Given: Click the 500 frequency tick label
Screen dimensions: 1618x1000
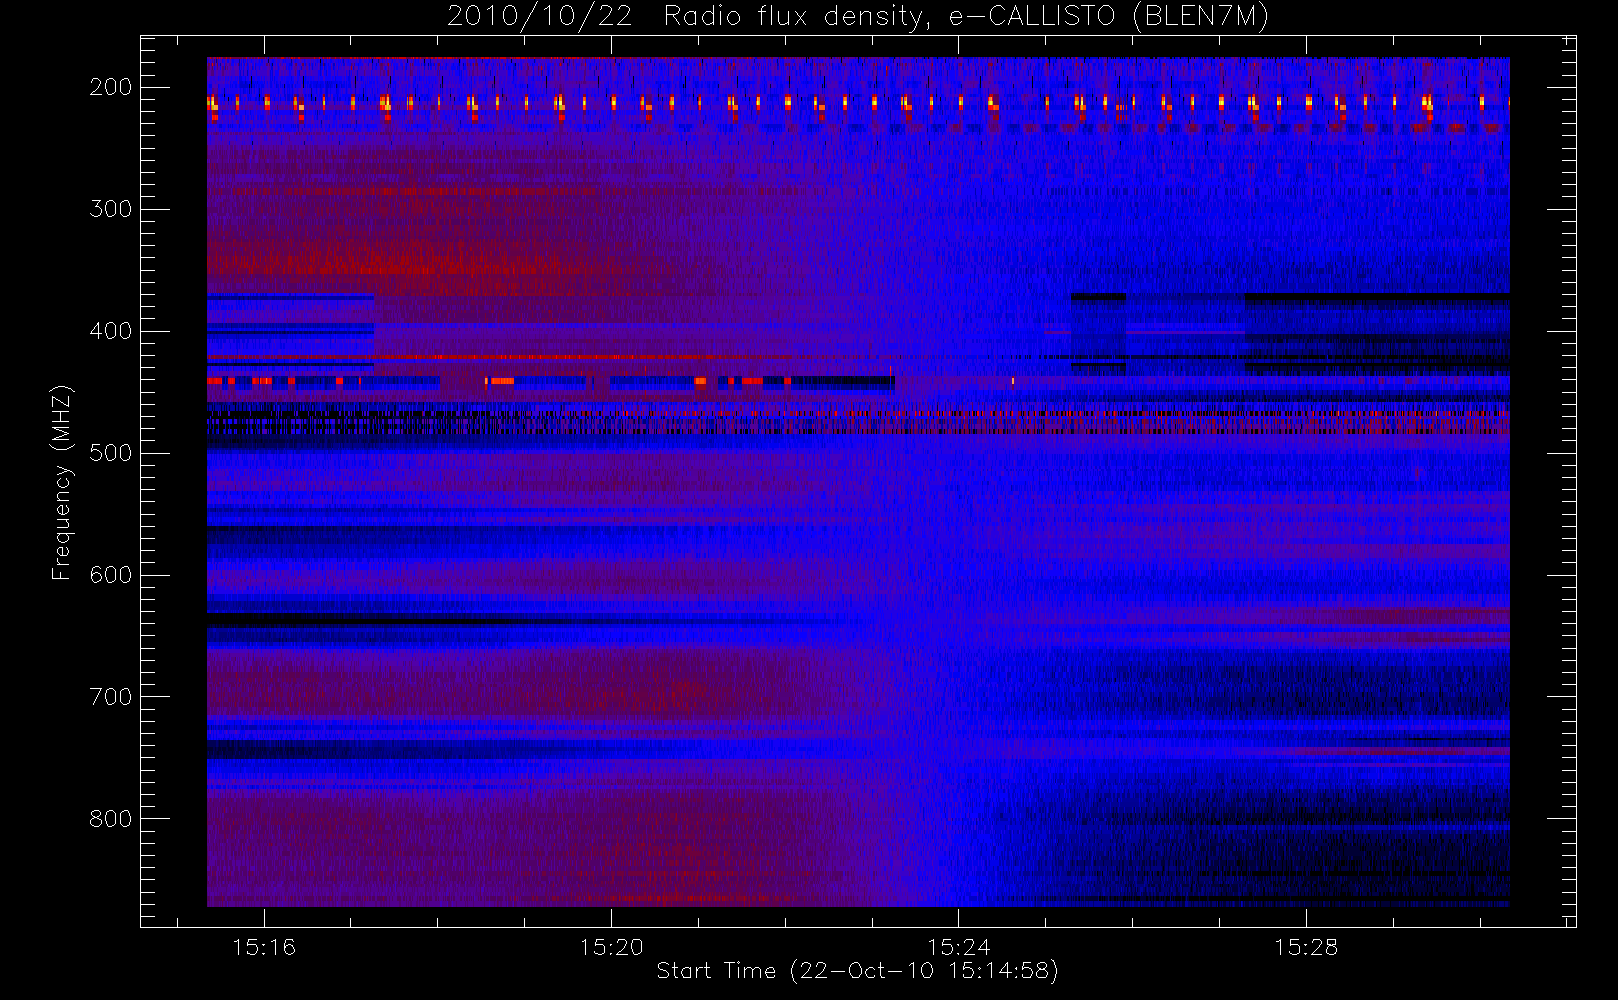Looking at the screenshot, I should (111, 453).
